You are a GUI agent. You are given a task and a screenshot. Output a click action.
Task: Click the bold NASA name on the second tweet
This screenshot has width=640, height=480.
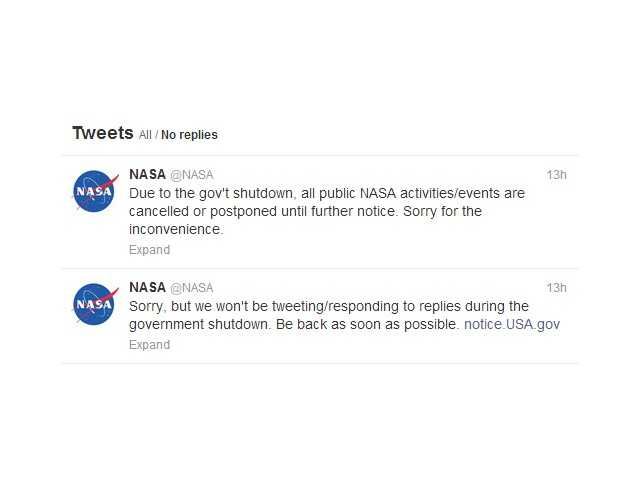(x=147, y=287)
